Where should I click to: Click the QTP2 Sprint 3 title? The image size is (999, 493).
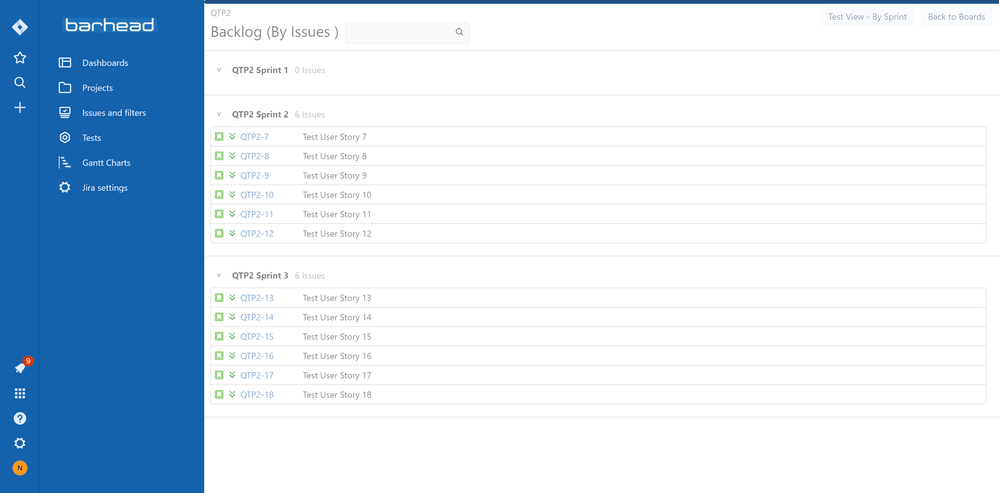tap(260, 276)
